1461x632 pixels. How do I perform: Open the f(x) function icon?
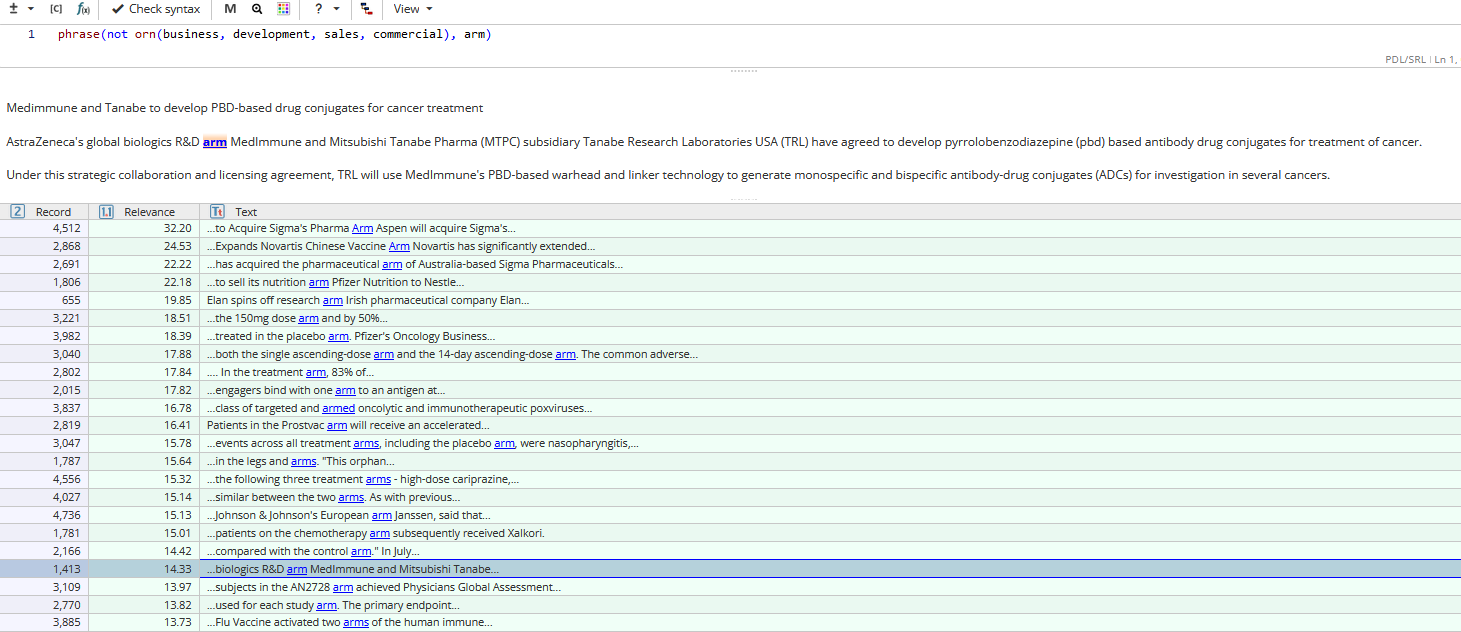coord(84,9)
